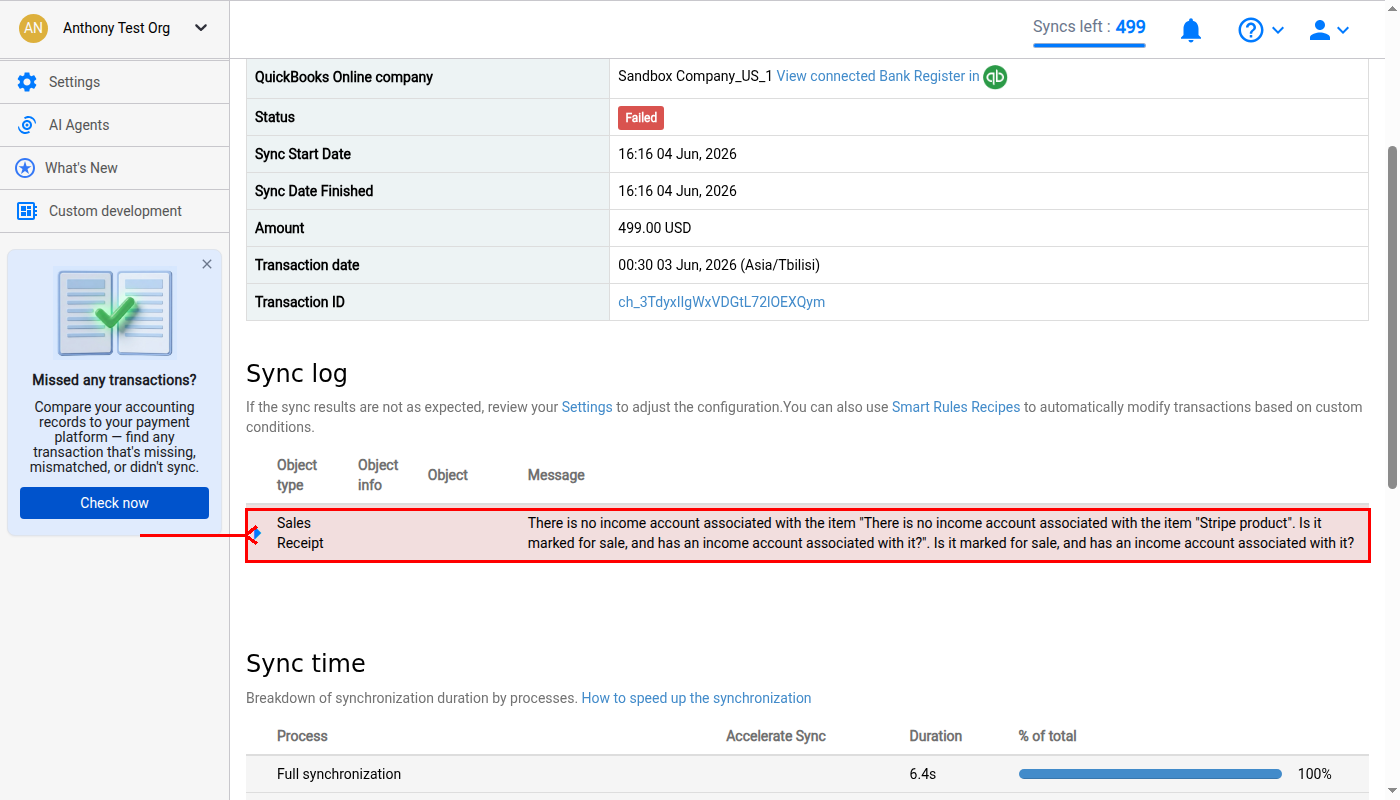The width and height of the screenshot is (1400, 800).
Task: Click the page vertical scrollbar
Action: click(x=1392, y=318)
